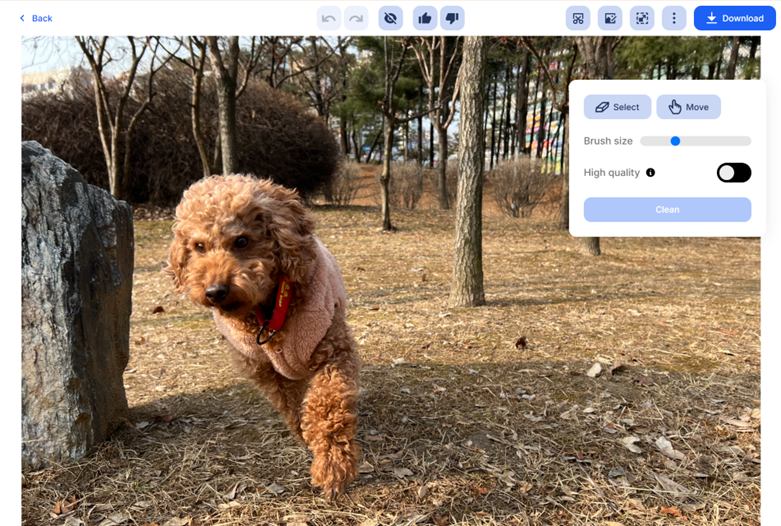Give thumbs up feedback

(x=425, y=18)
